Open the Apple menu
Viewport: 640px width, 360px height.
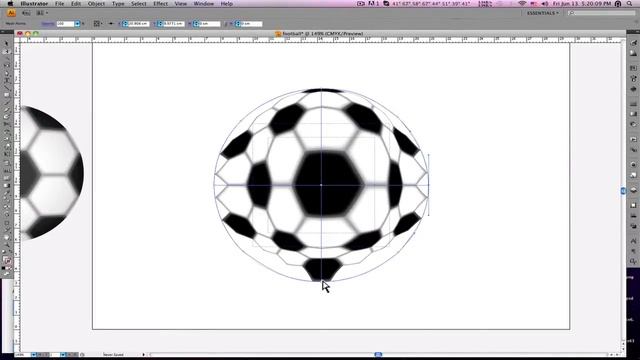[10, 4]
